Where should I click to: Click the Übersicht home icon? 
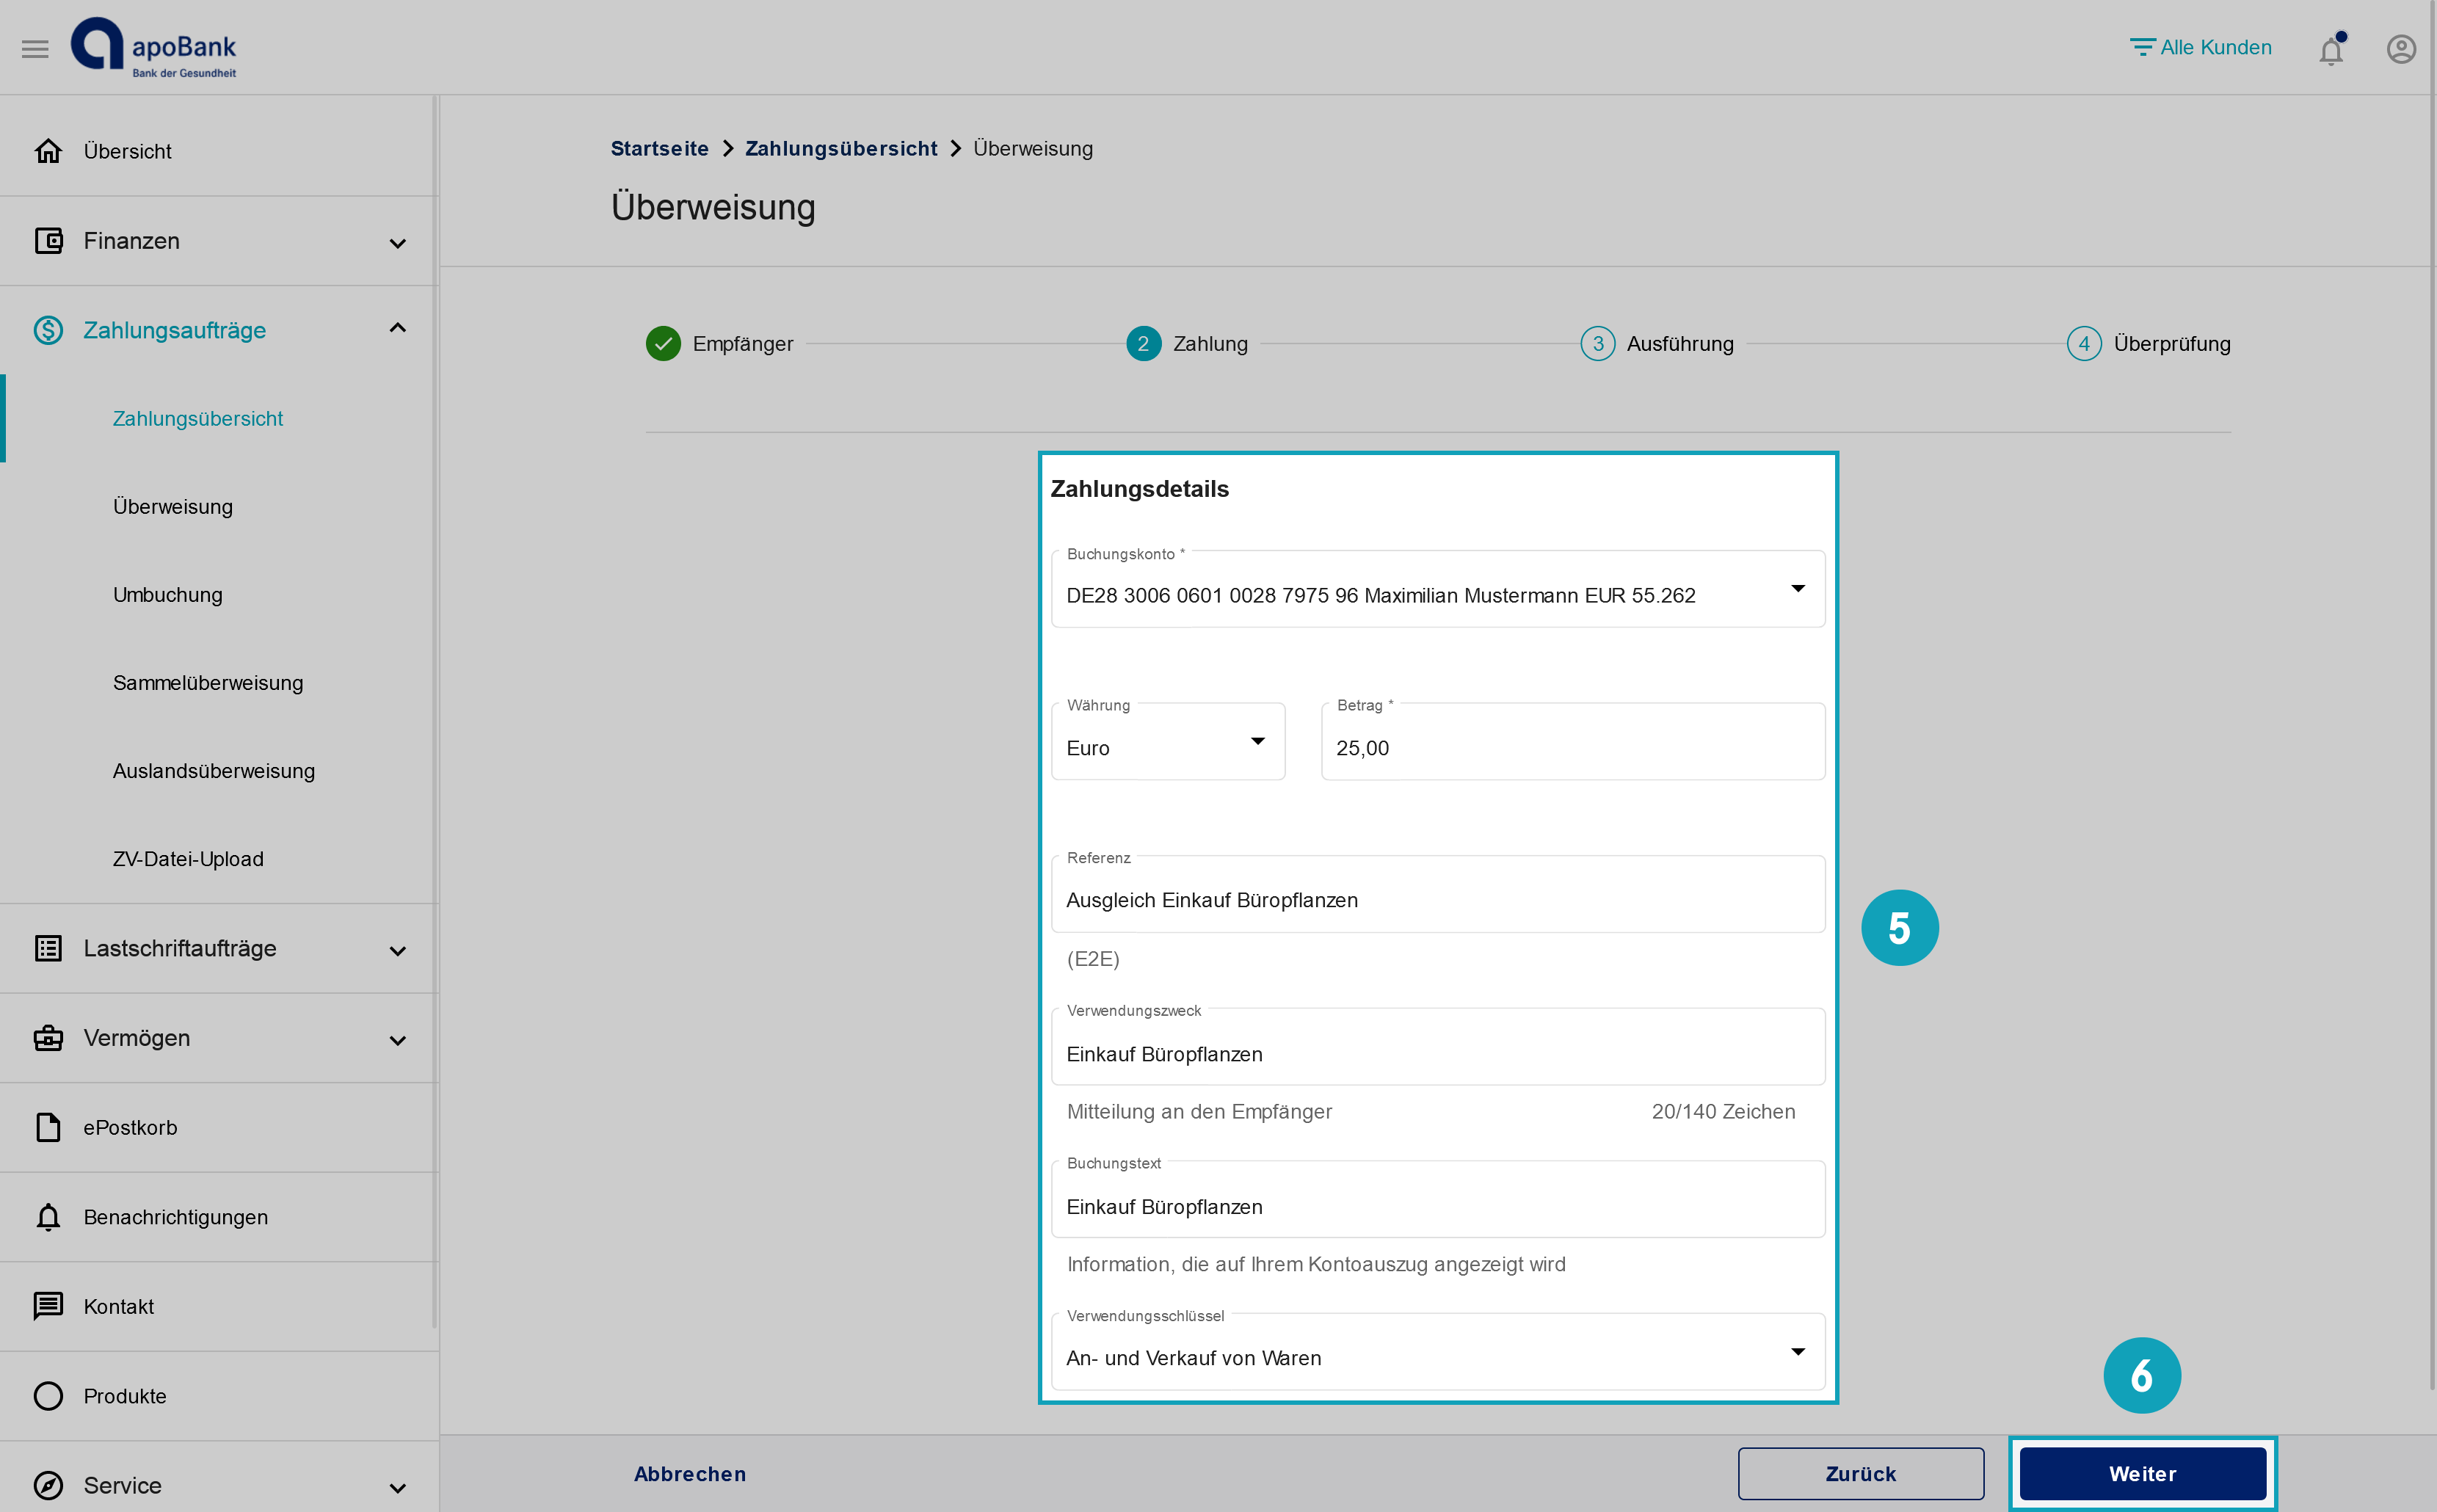48,151
